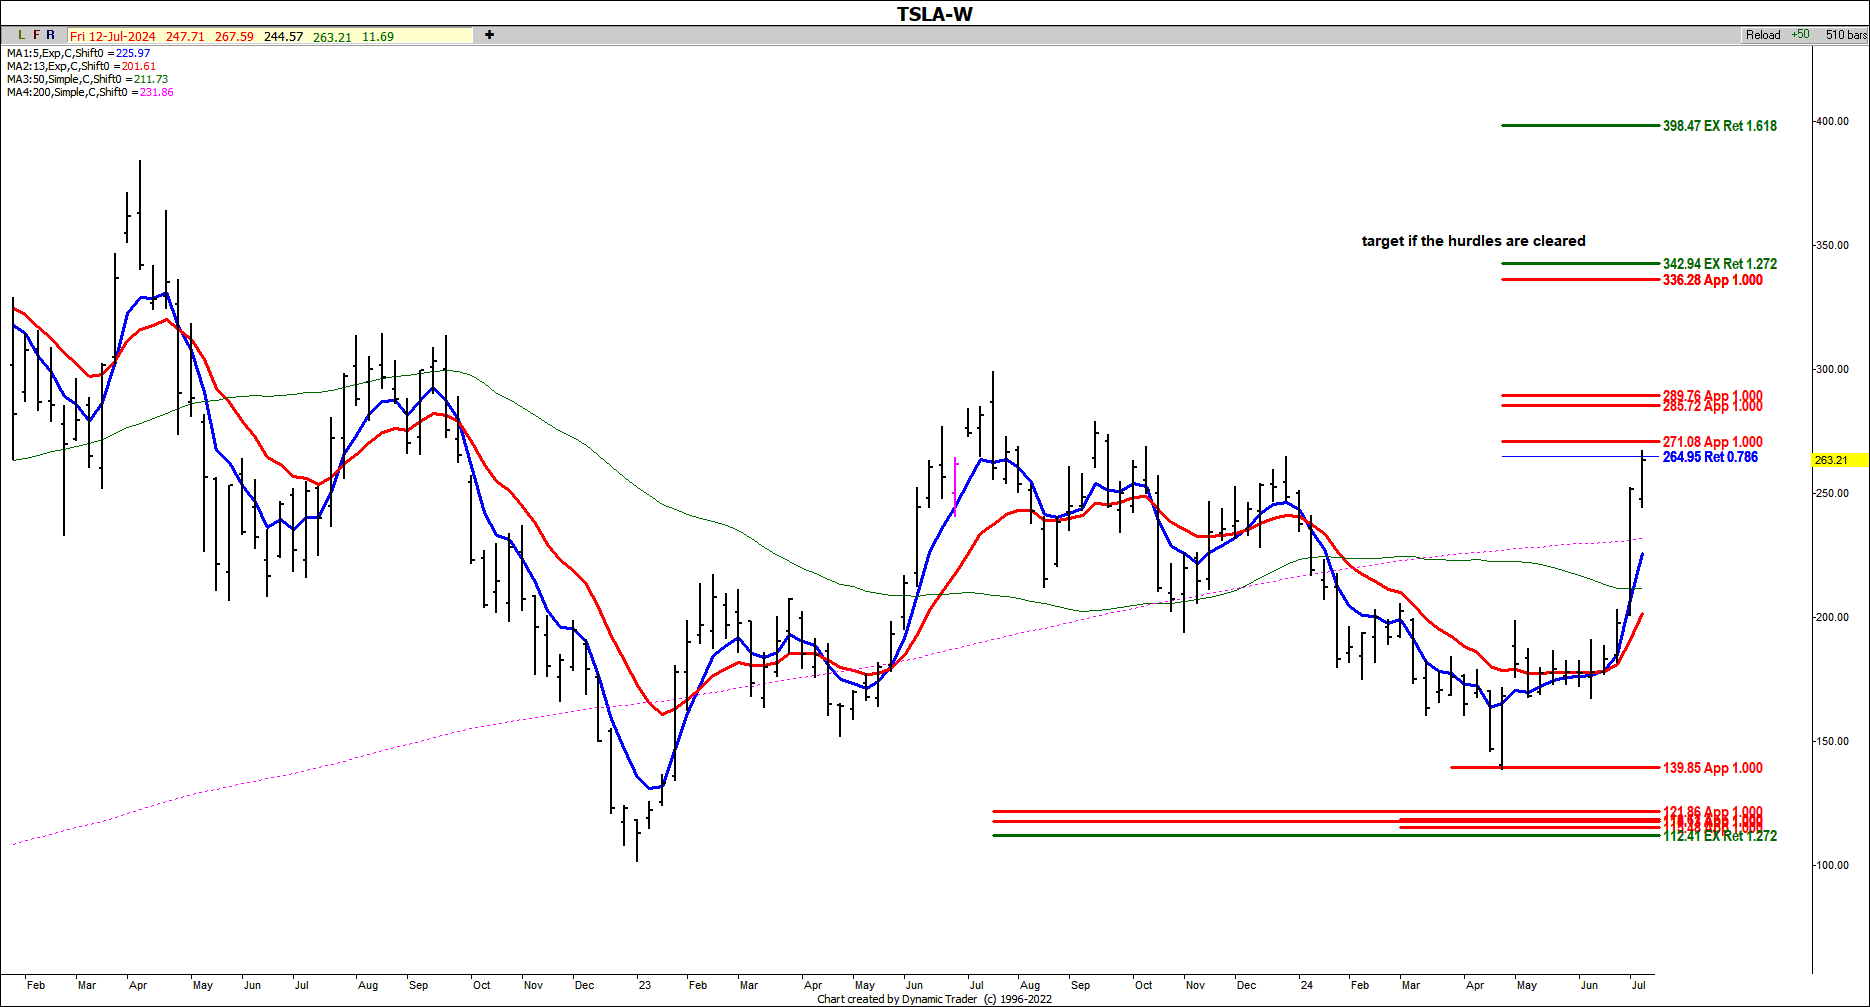Click the 139.85 App 1.000 label
This screenshot has height=1007, width=1870.
(1713, 768)
